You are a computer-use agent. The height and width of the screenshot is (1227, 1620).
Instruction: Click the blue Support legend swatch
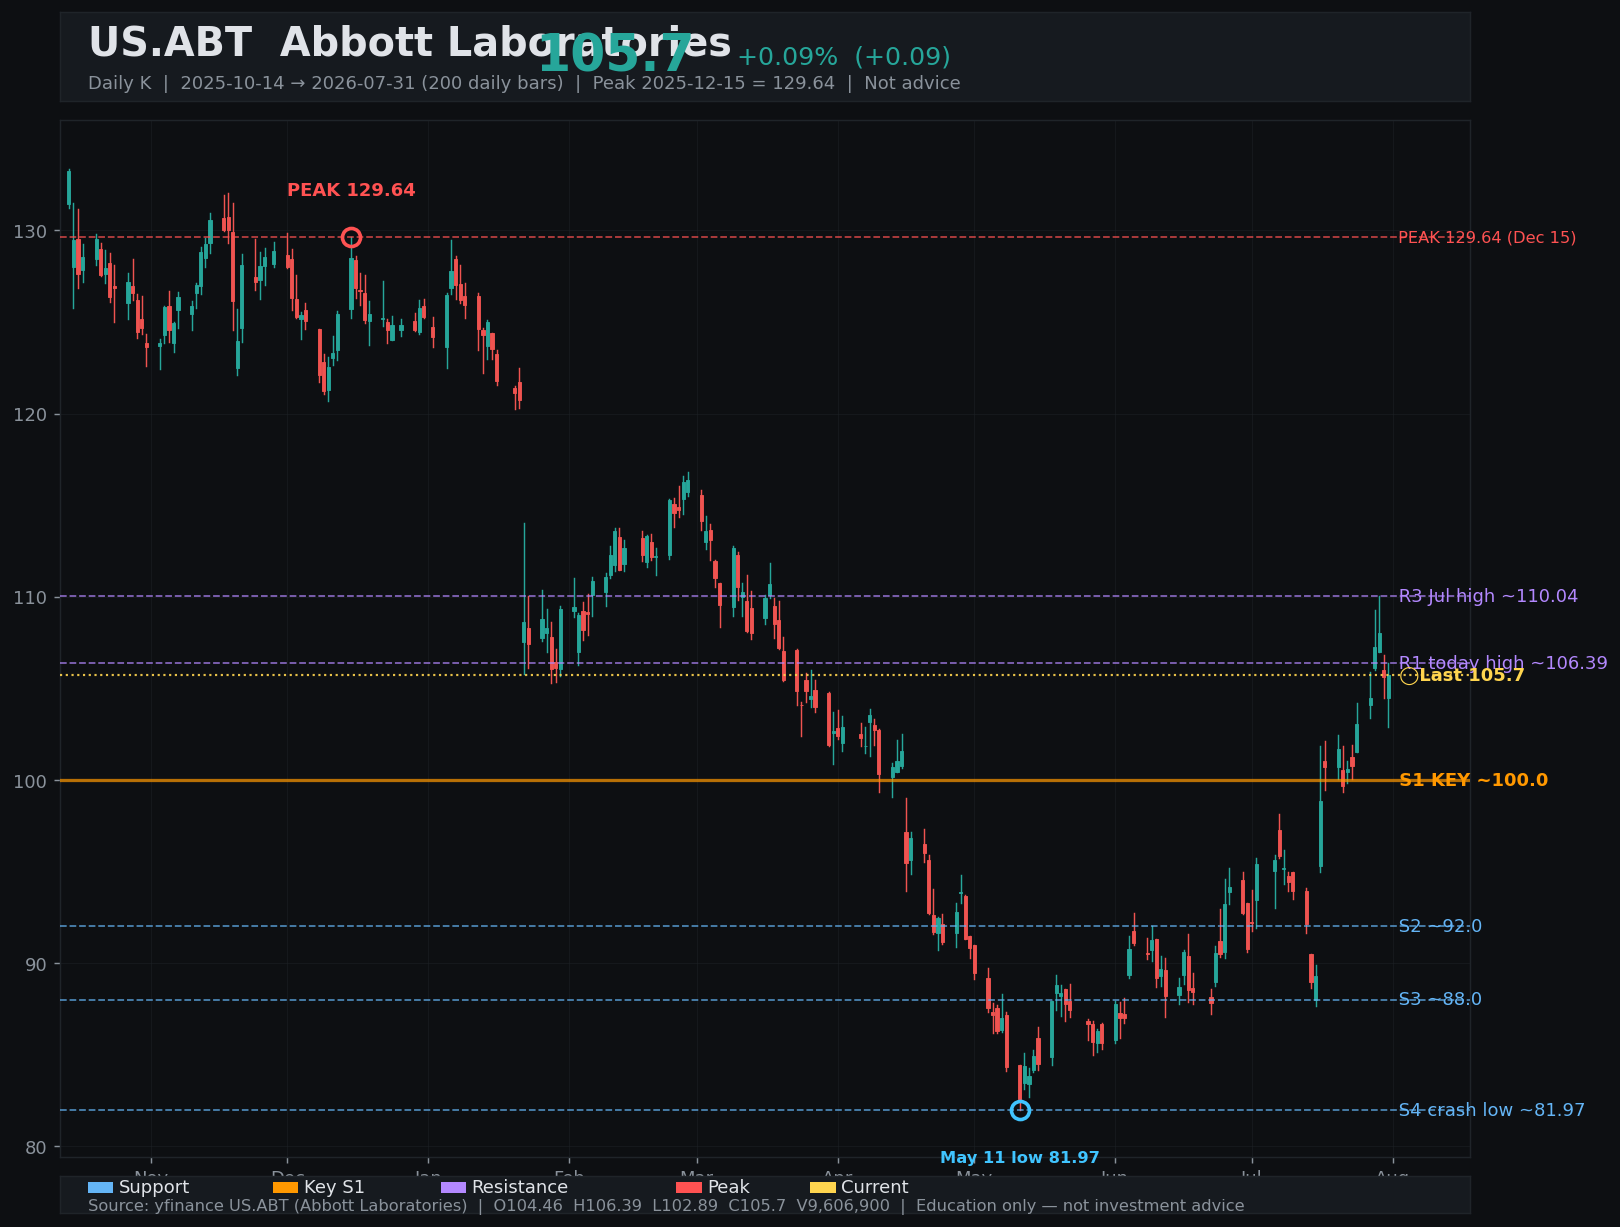pos(101,1187)
